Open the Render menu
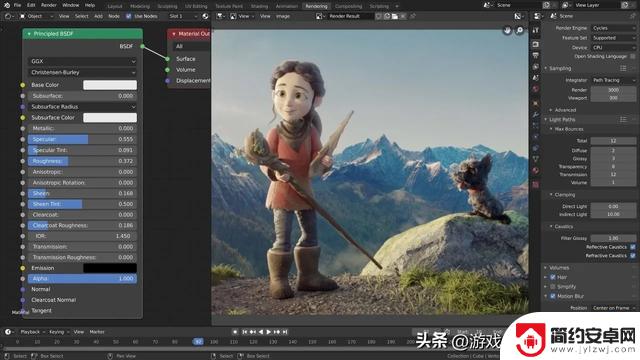This screenshot has width=640, height=360. pos(49,5)
